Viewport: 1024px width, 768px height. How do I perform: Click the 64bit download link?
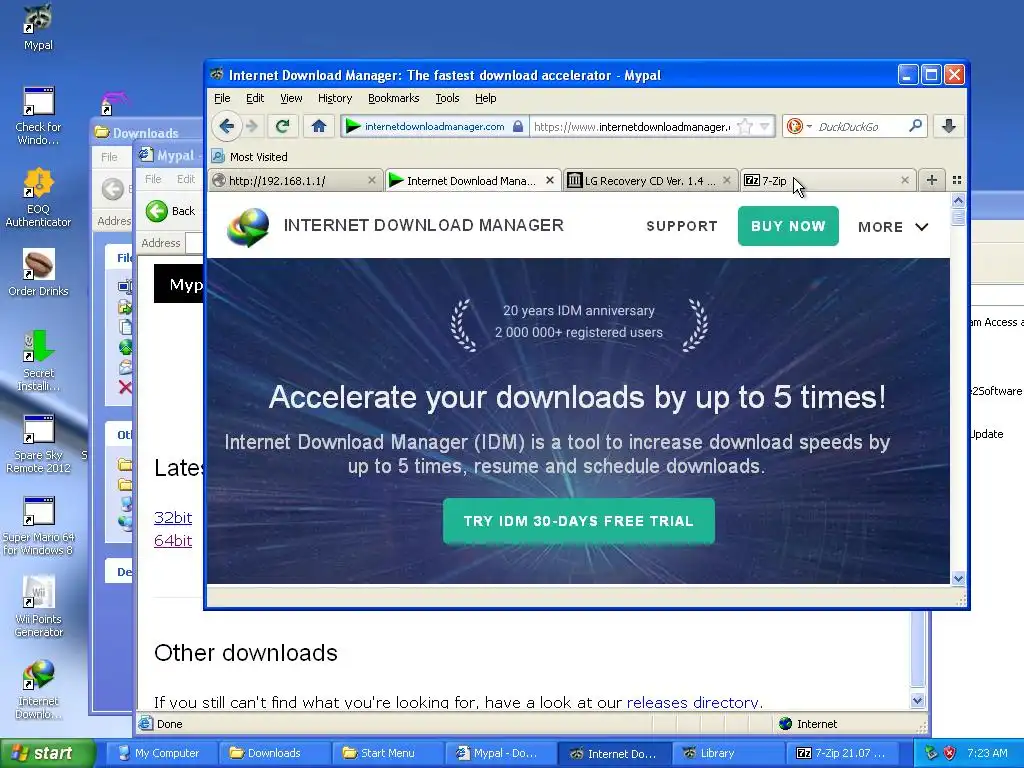click(x=173, y=540)
